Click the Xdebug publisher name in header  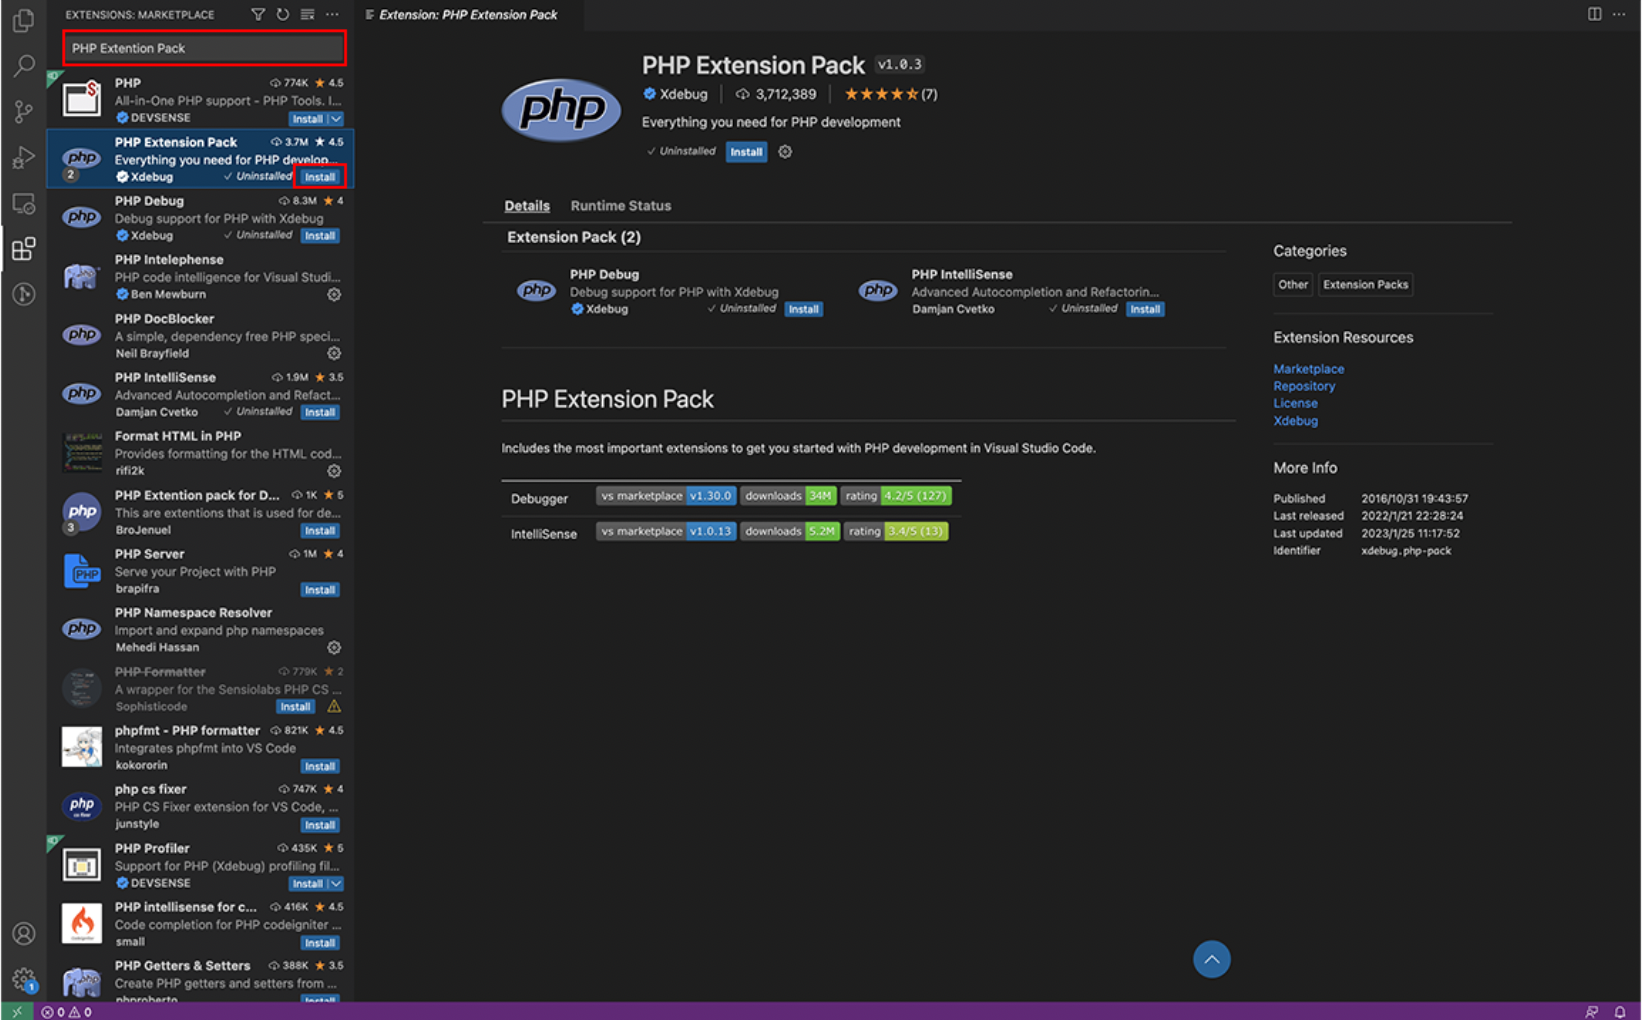coord(683,94)
